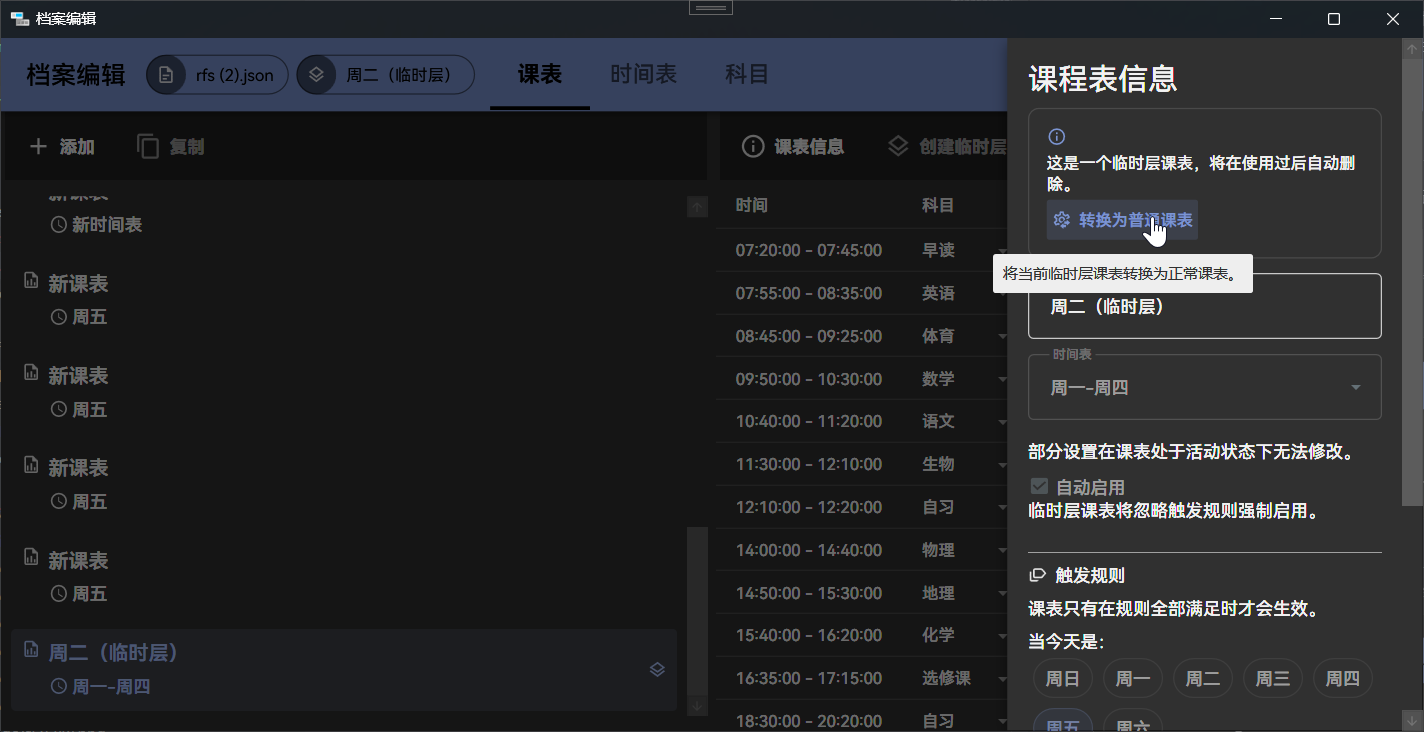The height and width of the screenshot is (732, 1424).
Task: Click the layers icon on selected 周二（临时层）row
Action: (x=657, y=670)
